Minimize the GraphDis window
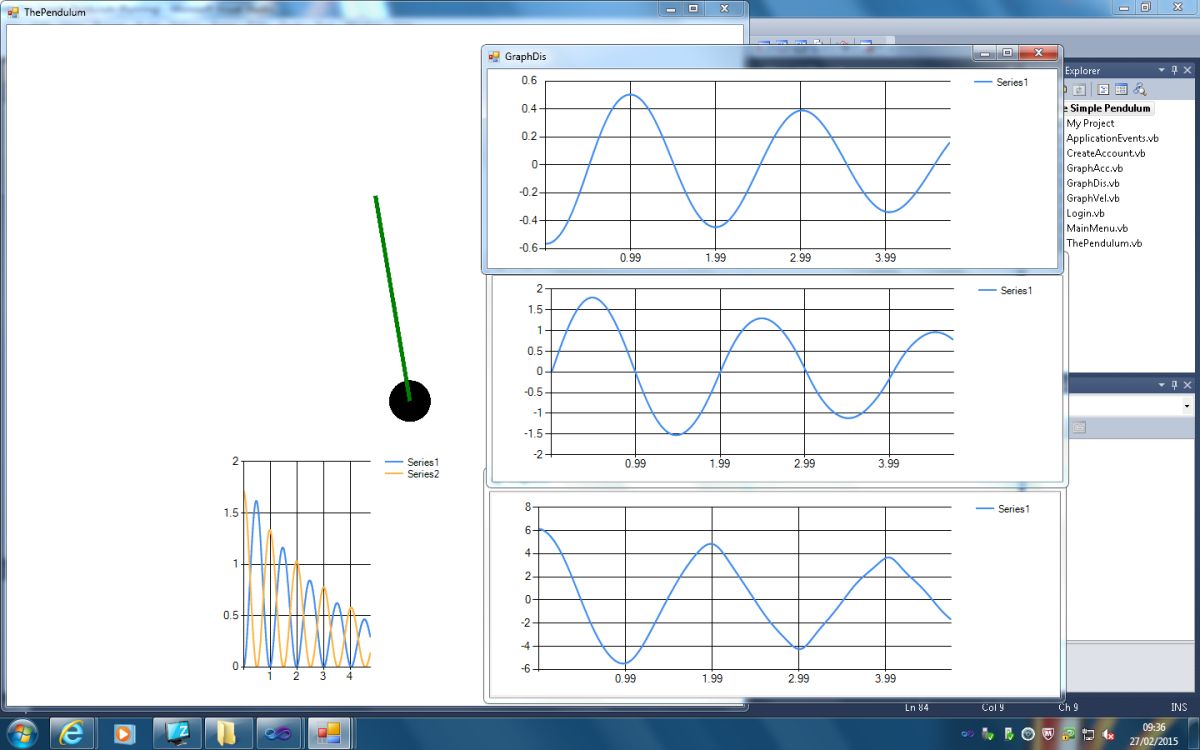Viewport: 1200px width, 750px height. (x=985, y=53)
